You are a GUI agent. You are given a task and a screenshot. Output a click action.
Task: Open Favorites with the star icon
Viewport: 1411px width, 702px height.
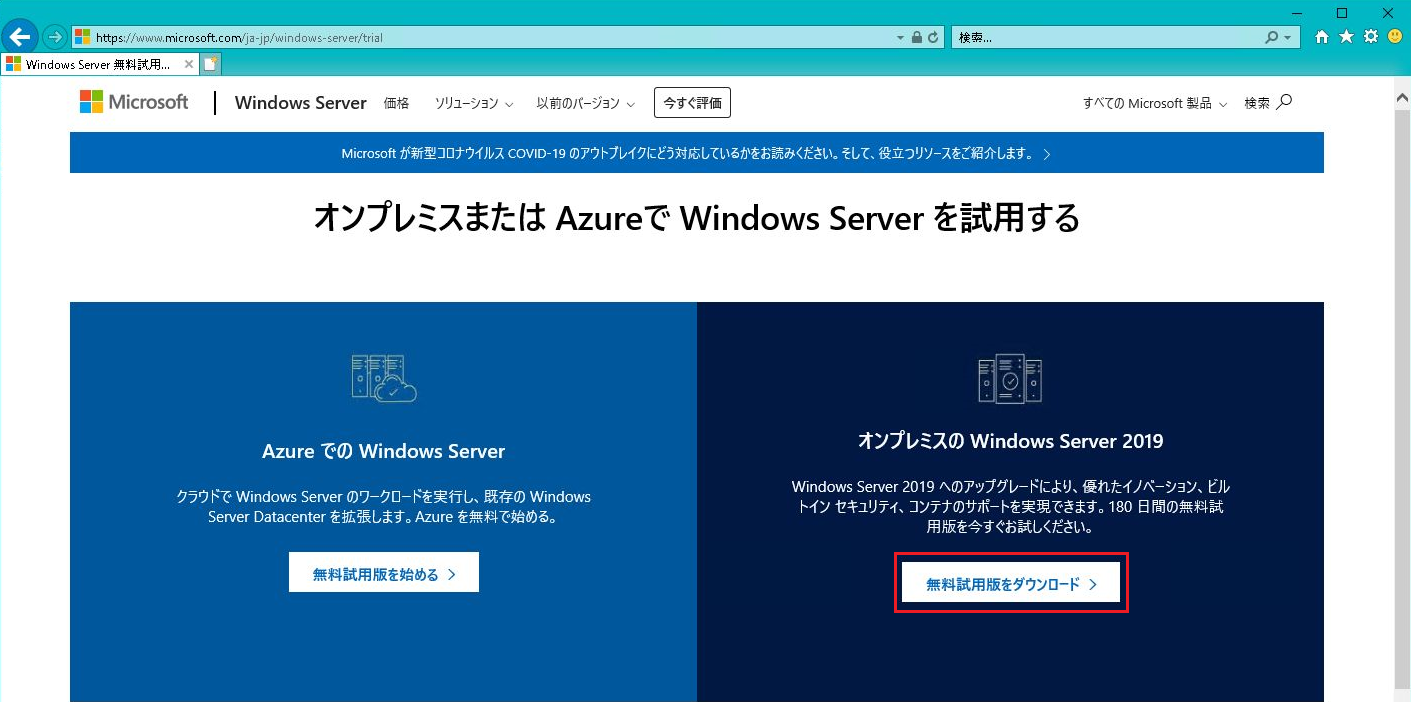1345,36
